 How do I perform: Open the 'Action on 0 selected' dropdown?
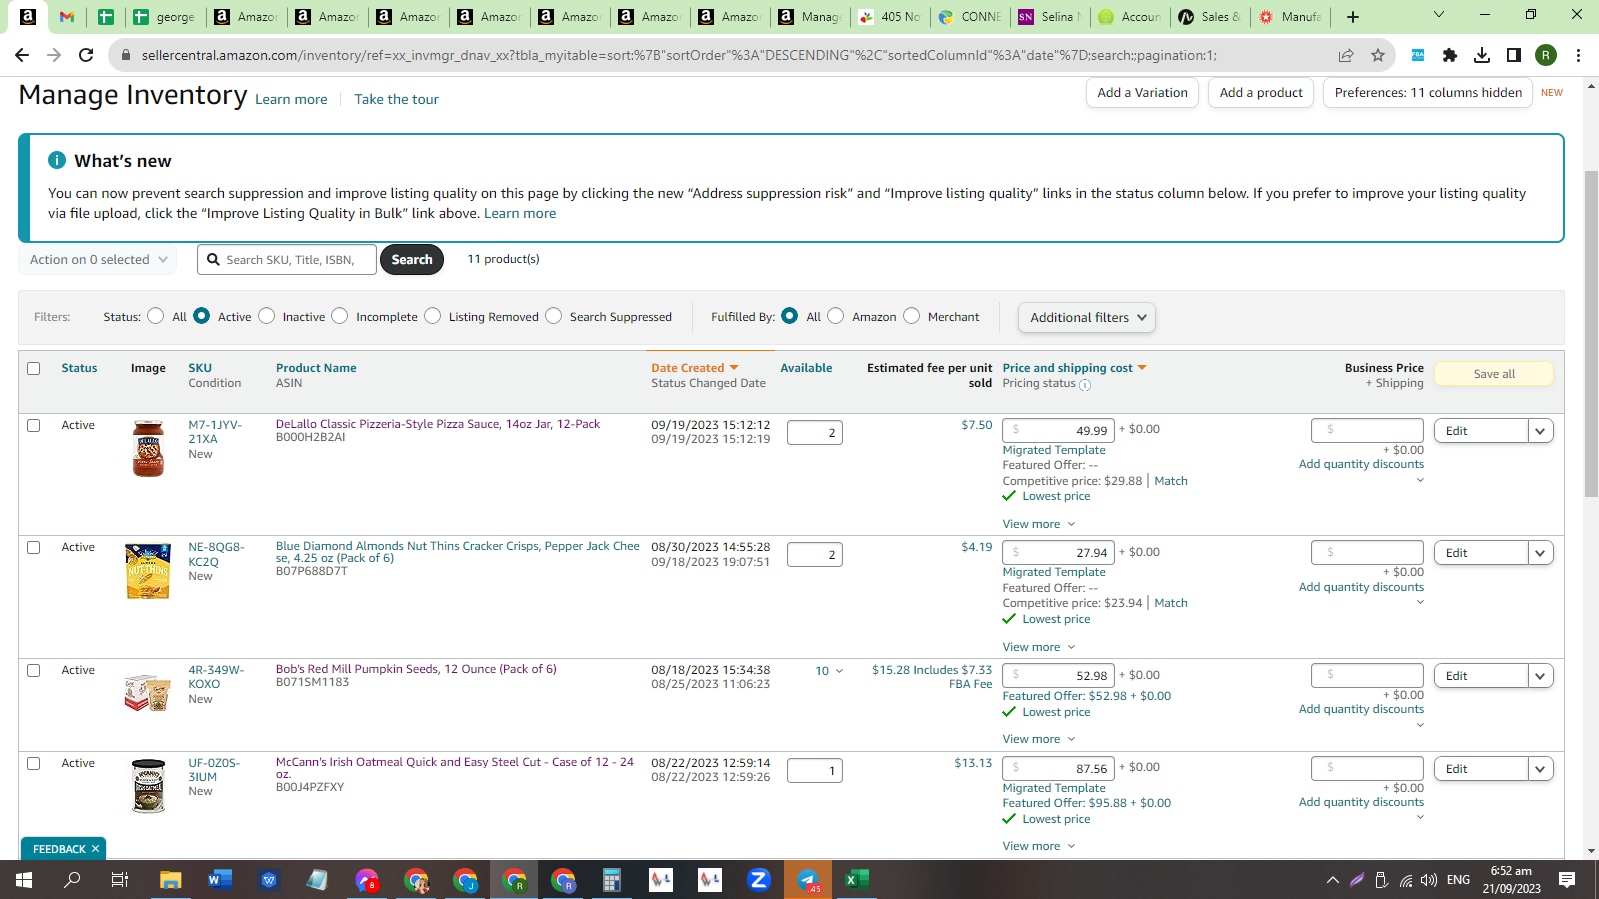(98, 260)
